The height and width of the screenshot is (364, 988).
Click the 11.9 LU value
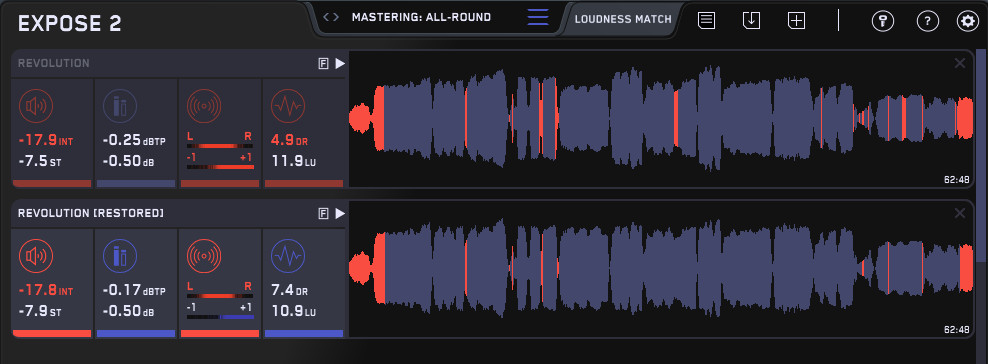pyautogui.click(x=295, y=161)
